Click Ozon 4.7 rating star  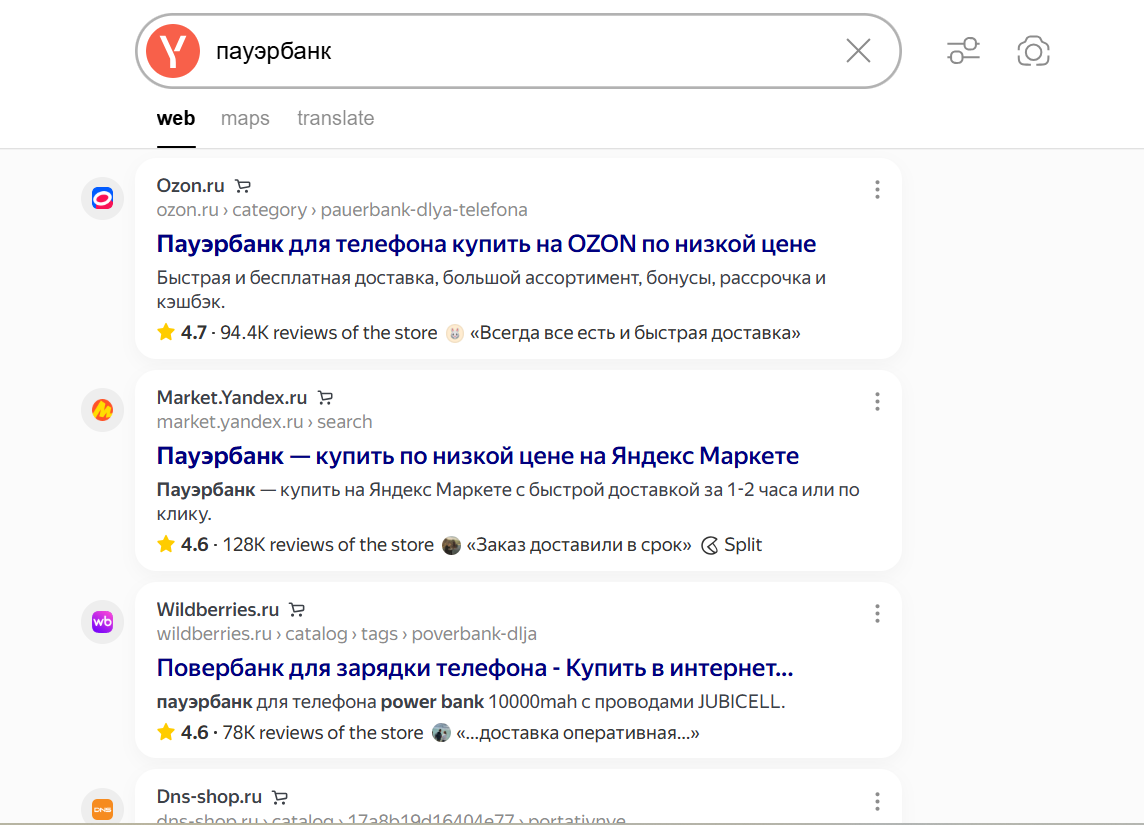point(166,333)
